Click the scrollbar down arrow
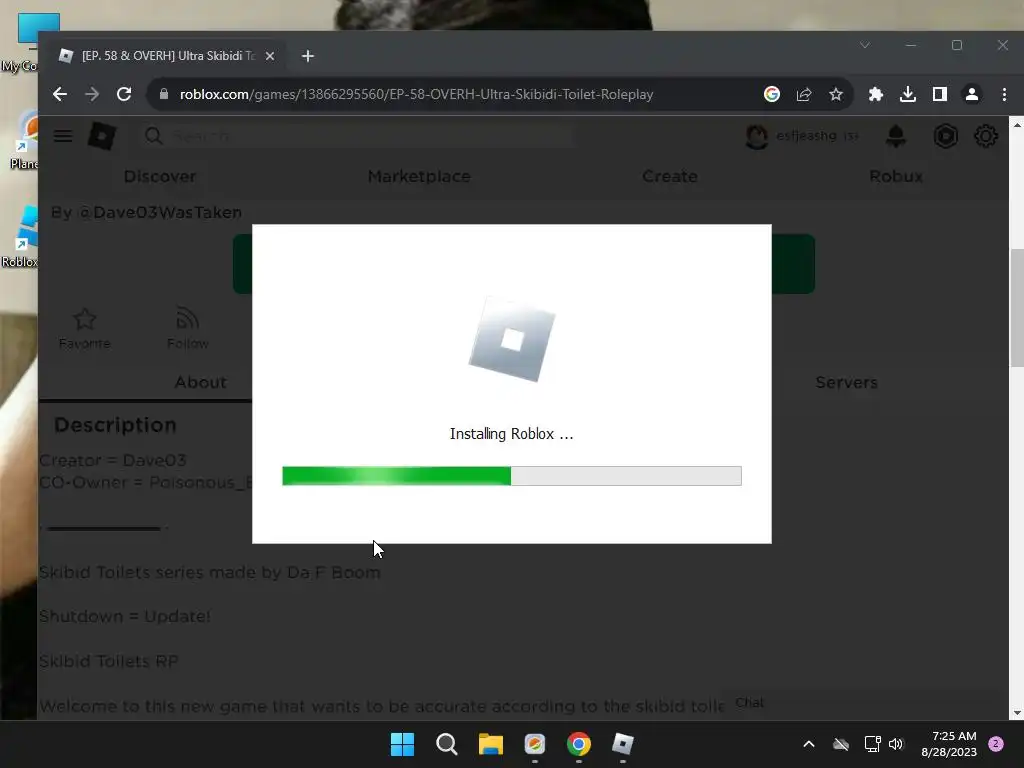The image size is (1024, 768). (x=1017, y=713)
